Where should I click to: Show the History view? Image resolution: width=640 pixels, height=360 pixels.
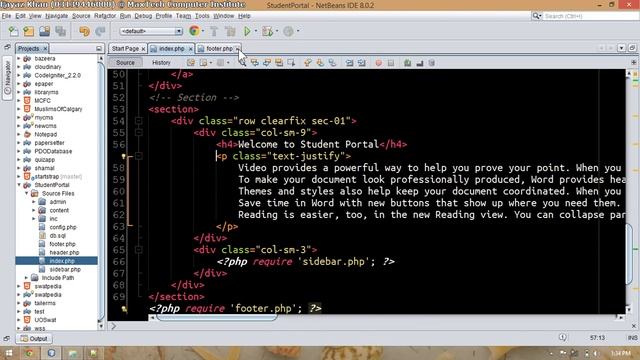(161, 63)
